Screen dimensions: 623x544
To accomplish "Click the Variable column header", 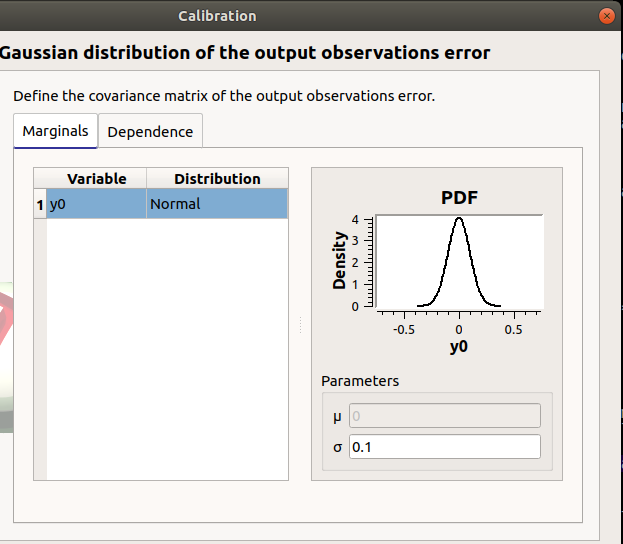I will pos(96,178).
